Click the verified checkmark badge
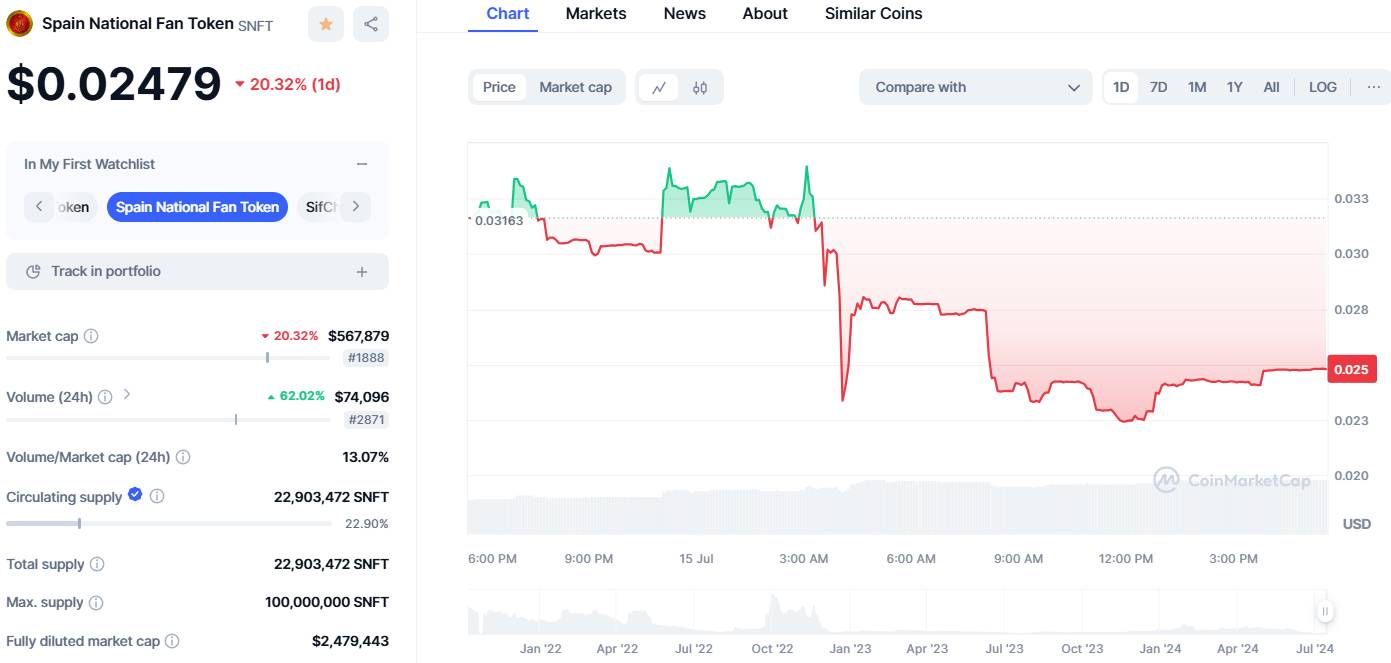 [x=135, y=495]
